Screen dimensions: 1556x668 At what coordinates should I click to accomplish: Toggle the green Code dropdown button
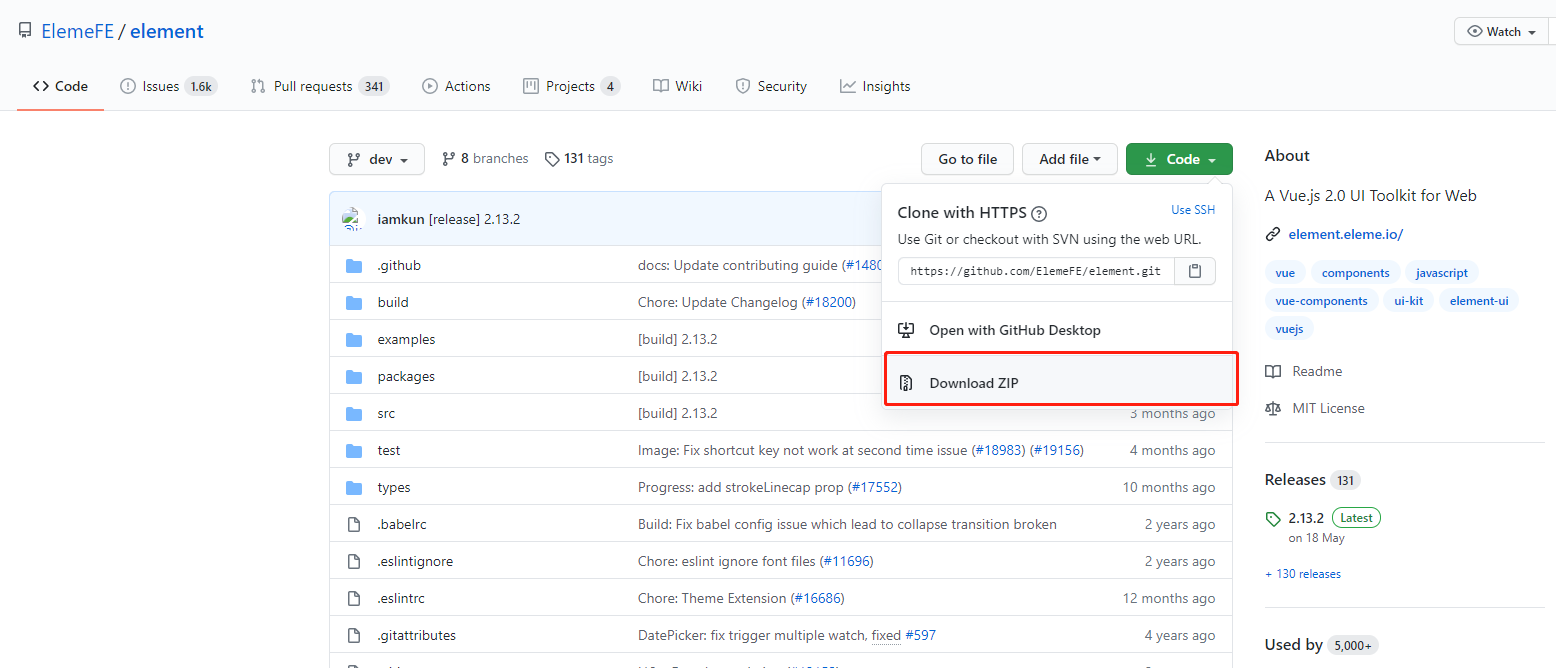pos(1179,159)
